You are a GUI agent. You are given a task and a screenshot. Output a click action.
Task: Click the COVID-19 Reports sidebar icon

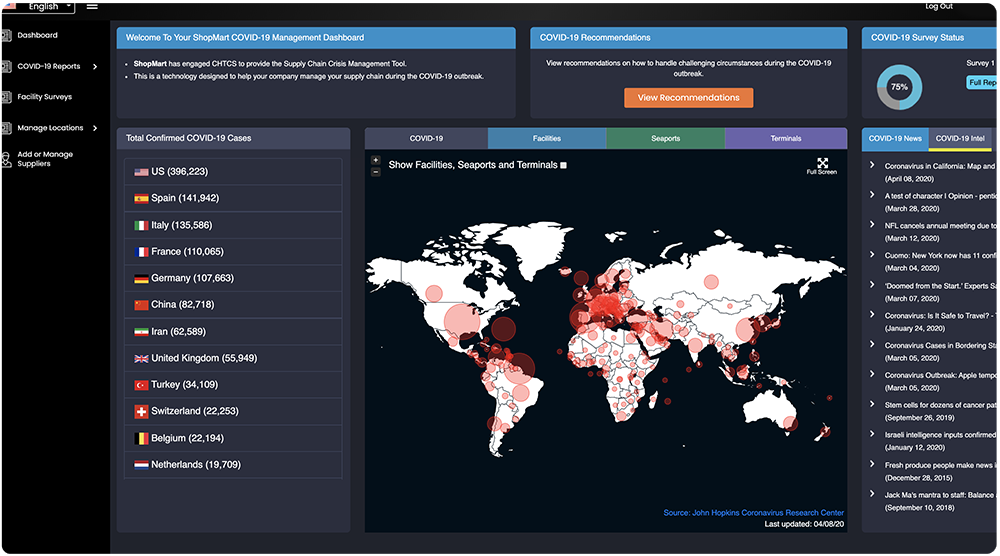[x=6, y=66]
